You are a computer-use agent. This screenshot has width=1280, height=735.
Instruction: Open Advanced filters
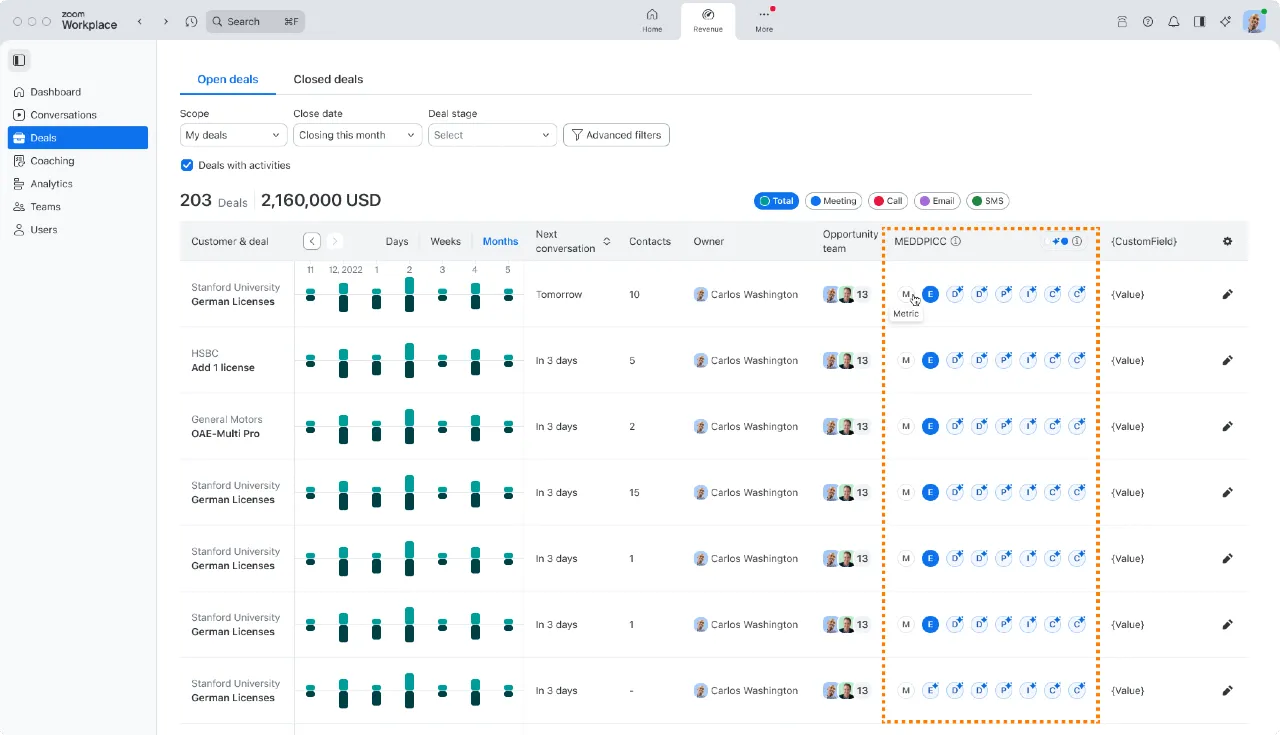click(616, 135)
